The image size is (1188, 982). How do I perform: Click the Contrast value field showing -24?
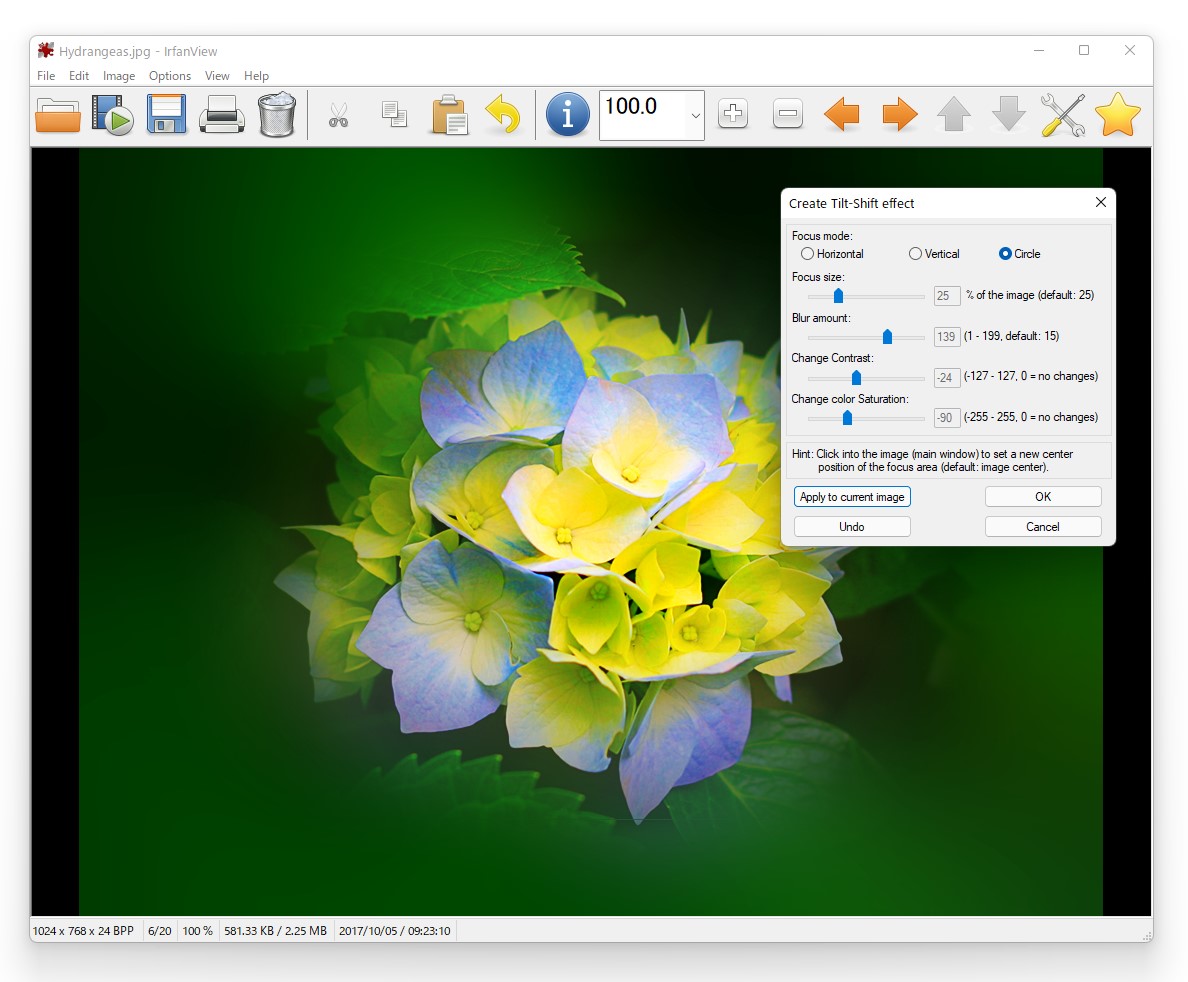(x=947, y=377)
